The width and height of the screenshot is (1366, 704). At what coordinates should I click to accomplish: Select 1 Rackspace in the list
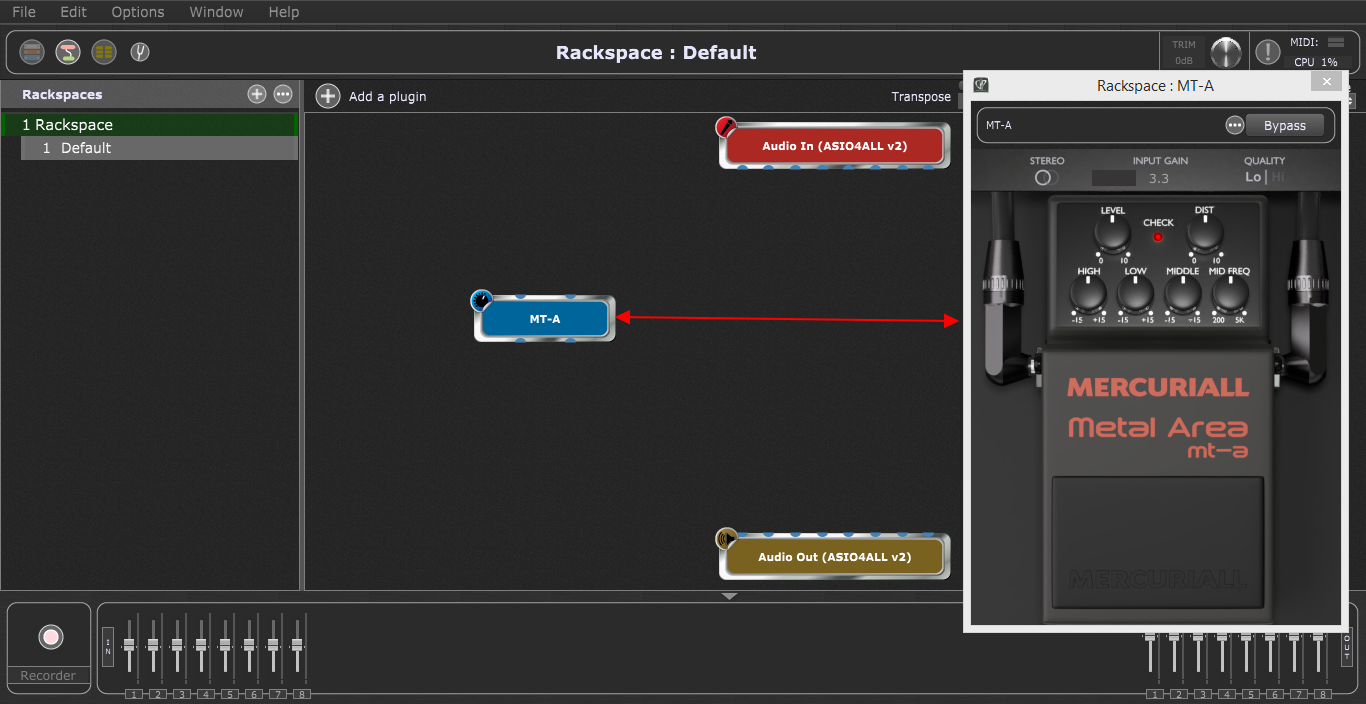pos(150,125)
